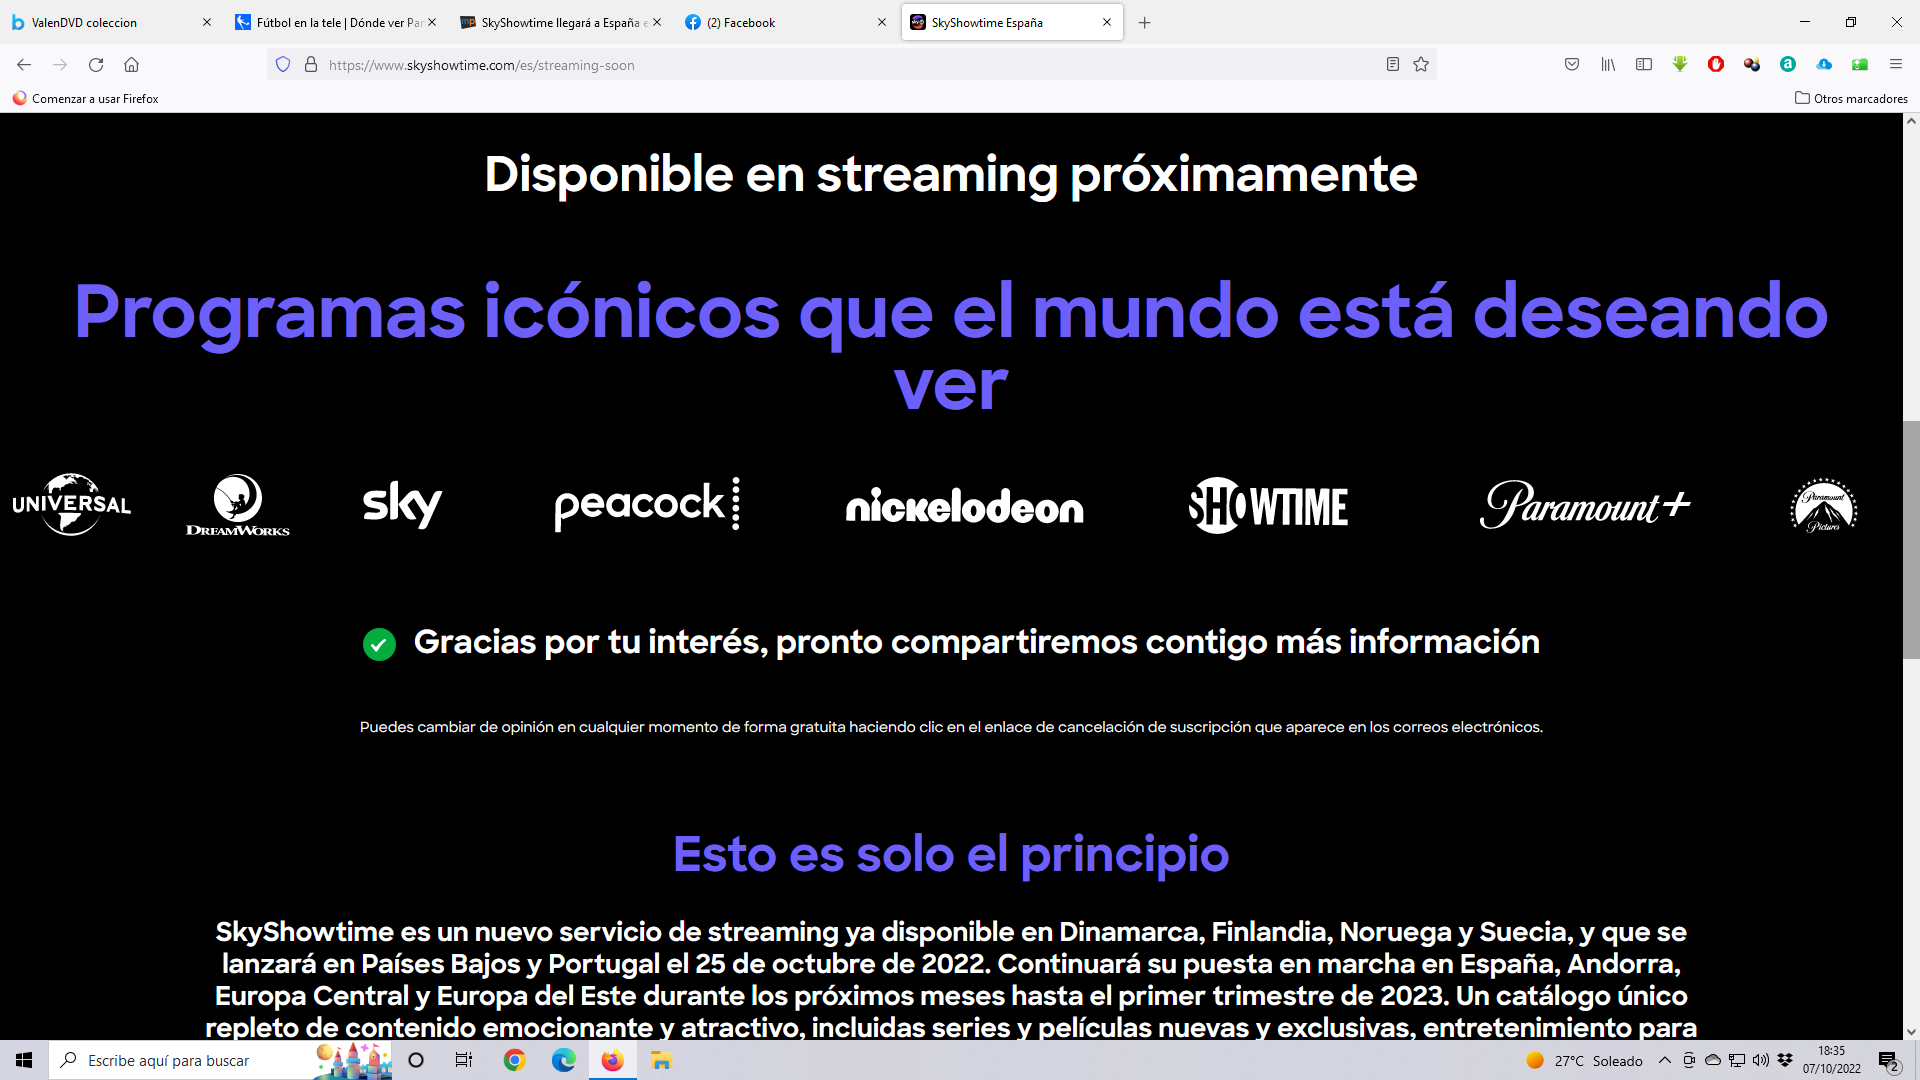Click the 'Esto es solo el principio' heading

point(950,854)
